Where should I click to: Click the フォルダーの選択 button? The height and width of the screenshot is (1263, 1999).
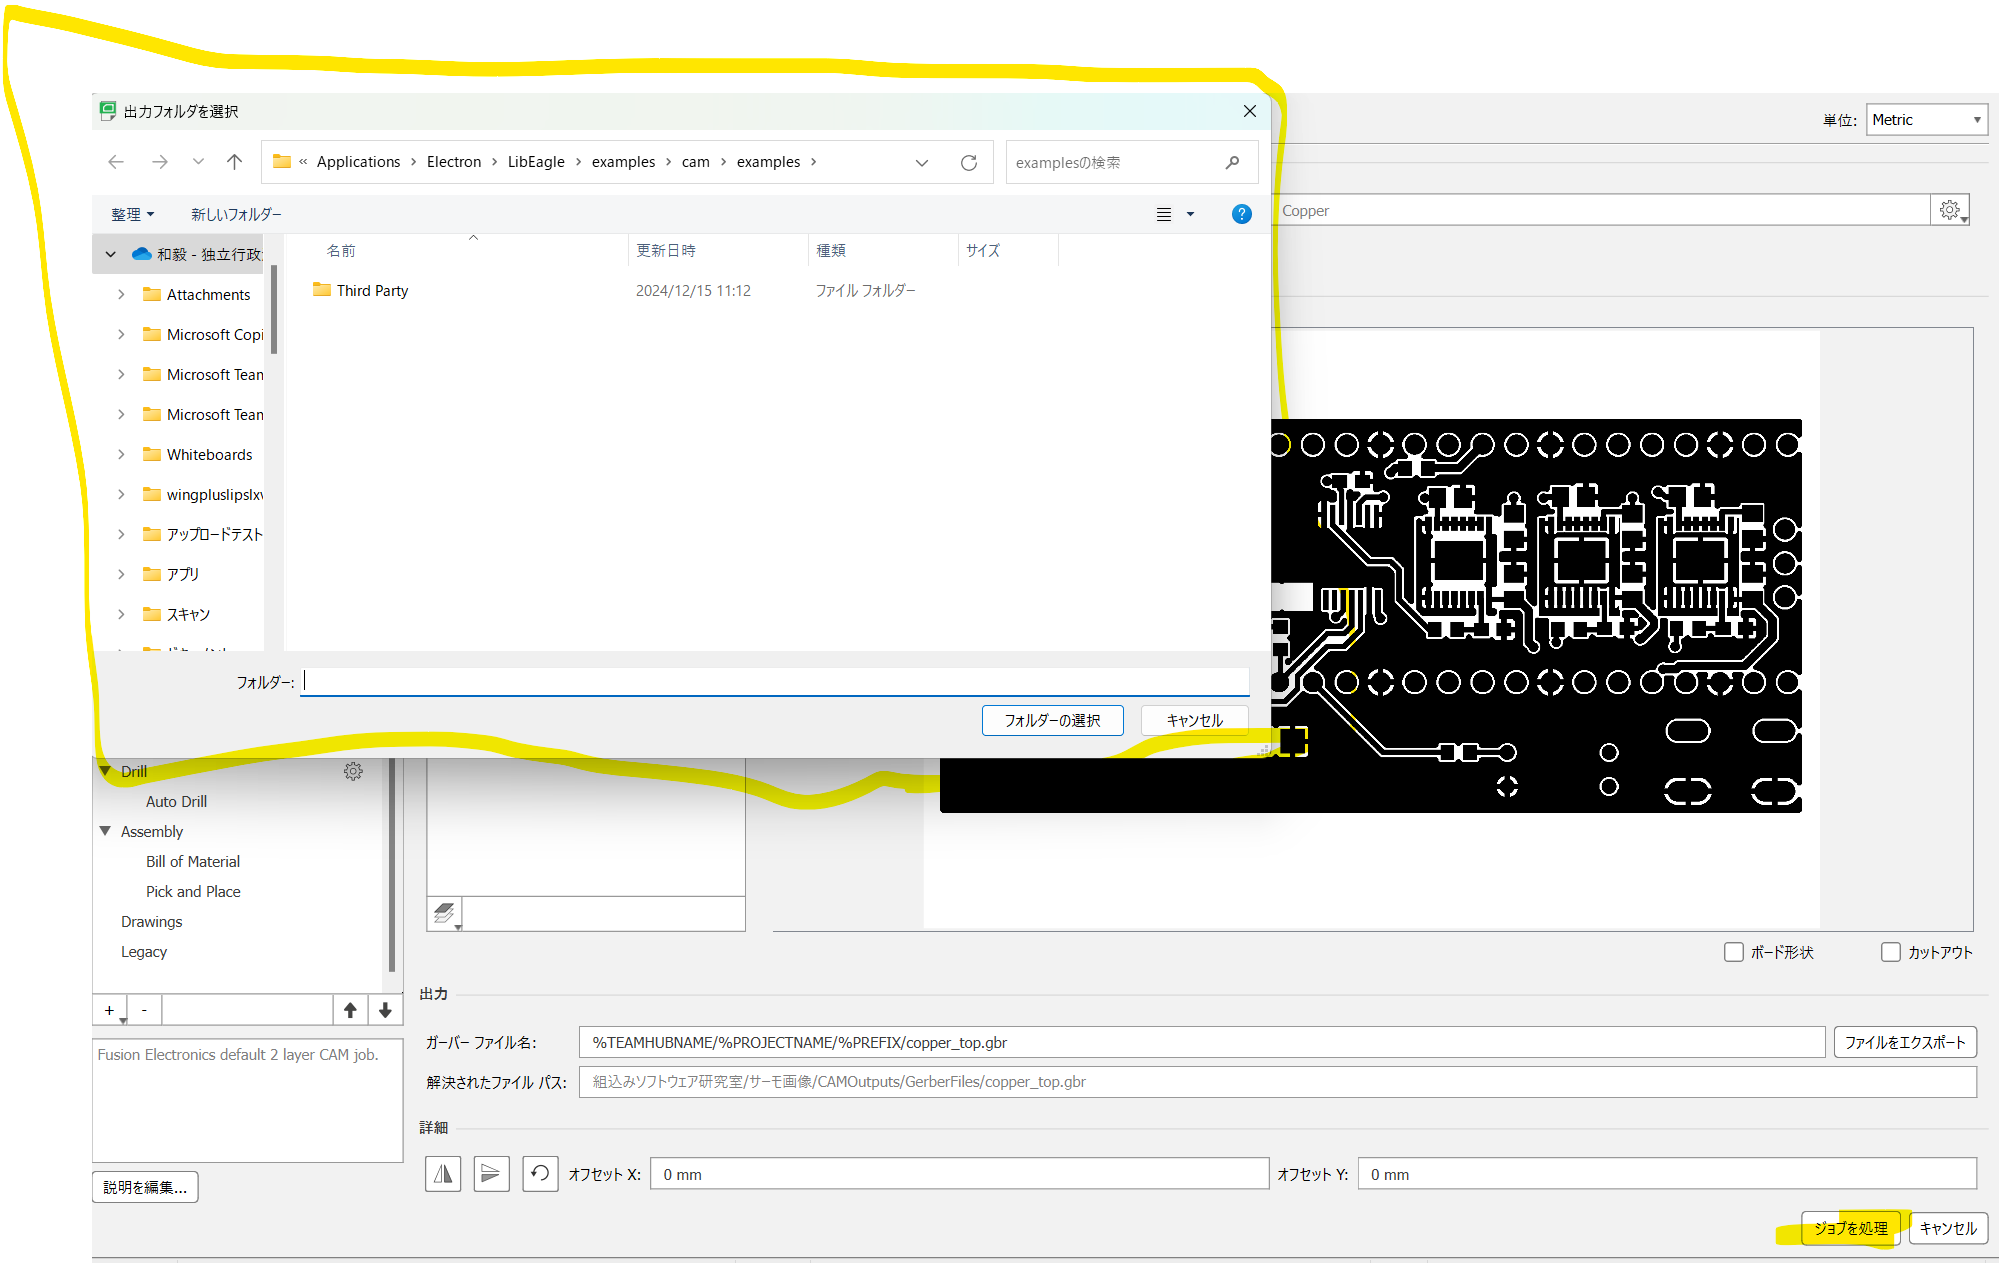point(1052,720)
